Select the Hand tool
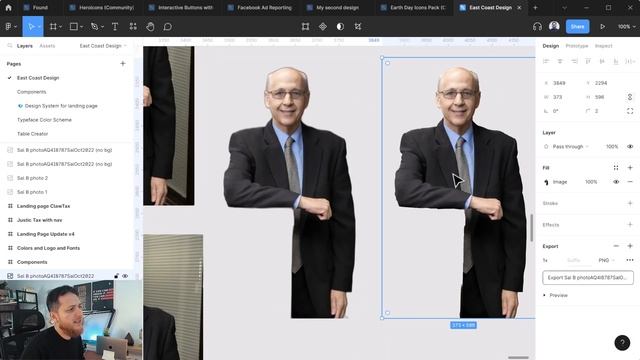This screenshot has height=360, width=640. pos(150,27)
